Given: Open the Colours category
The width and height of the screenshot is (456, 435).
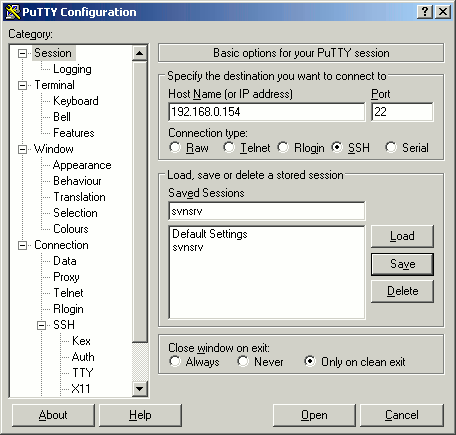Looking at the screenshot, I should click(71, 229).
